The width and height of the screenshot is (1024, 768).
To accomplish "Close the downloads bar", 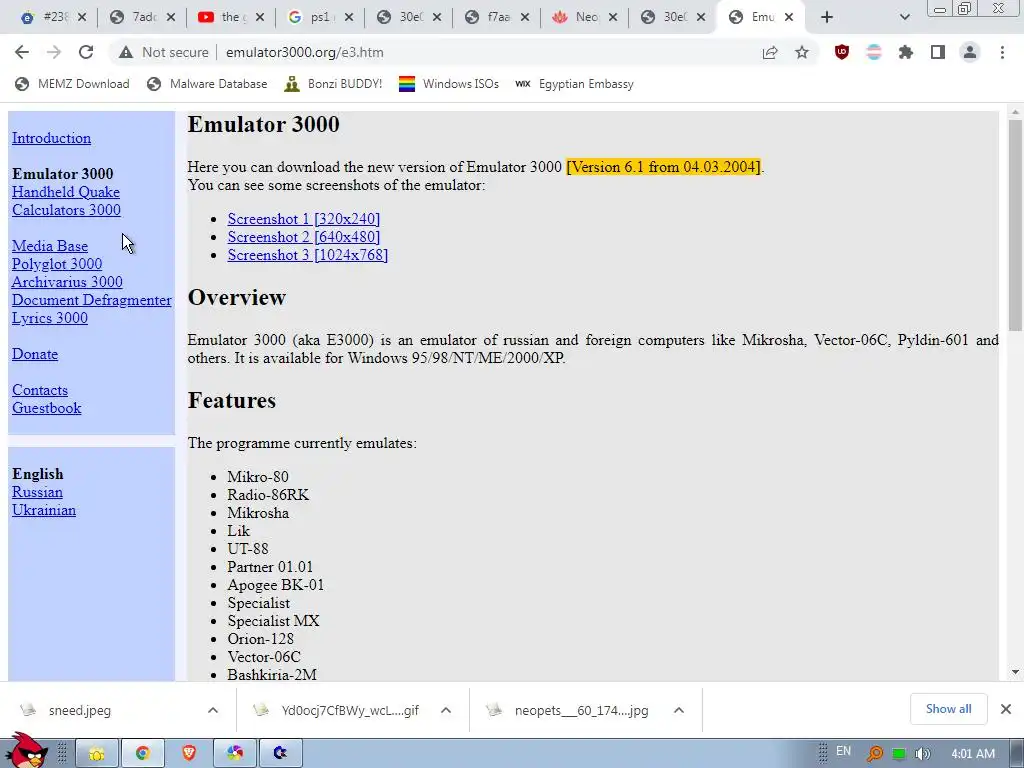I will (1006, 709).
